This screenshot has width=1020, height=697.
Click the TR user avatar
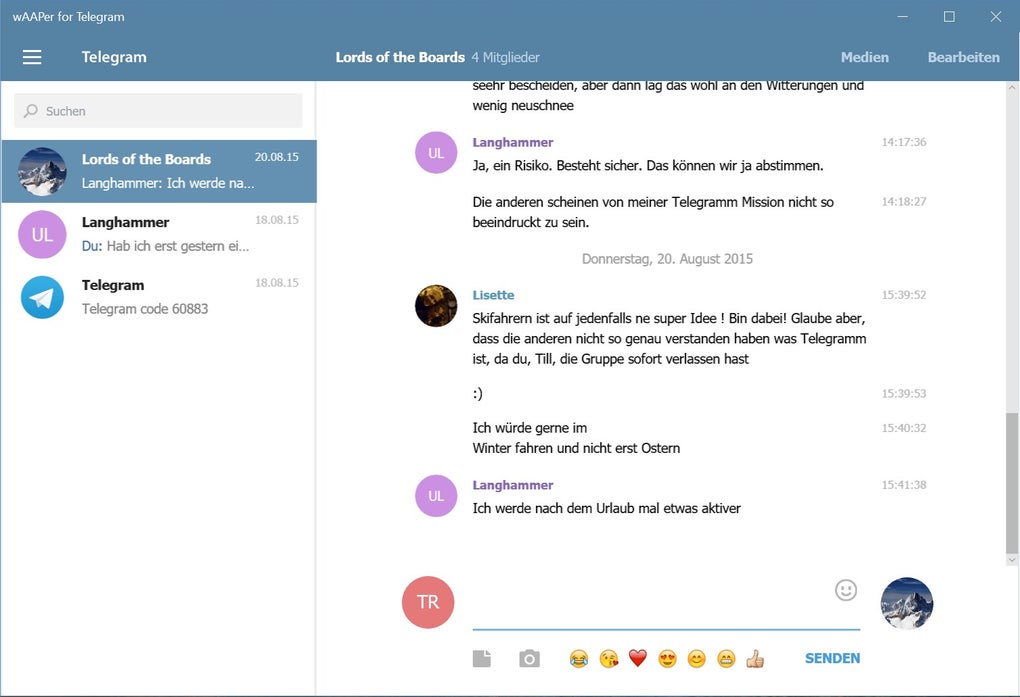tap(428, 602)
